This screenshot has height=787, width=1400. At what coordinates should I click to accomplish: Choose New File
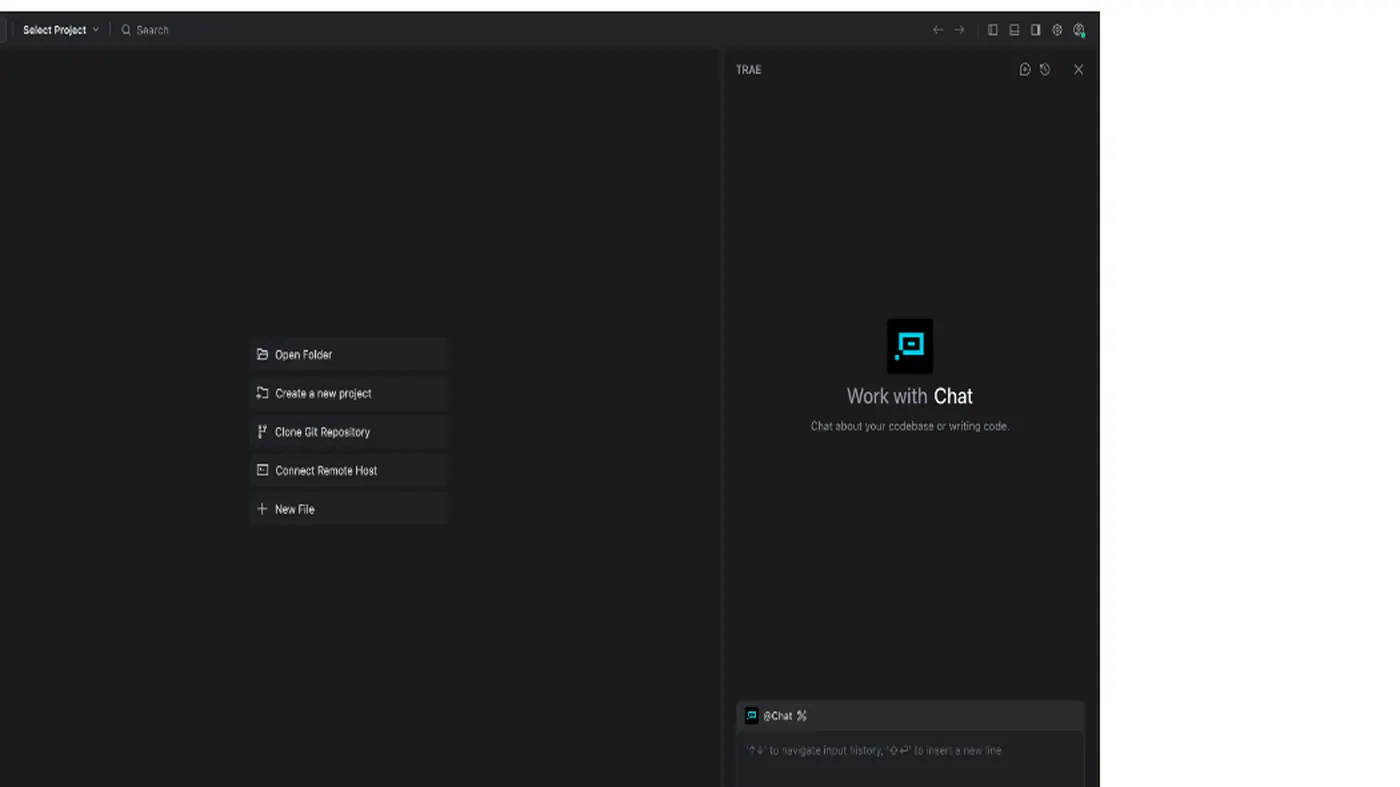pyautogui.click(x=348, y=509)
